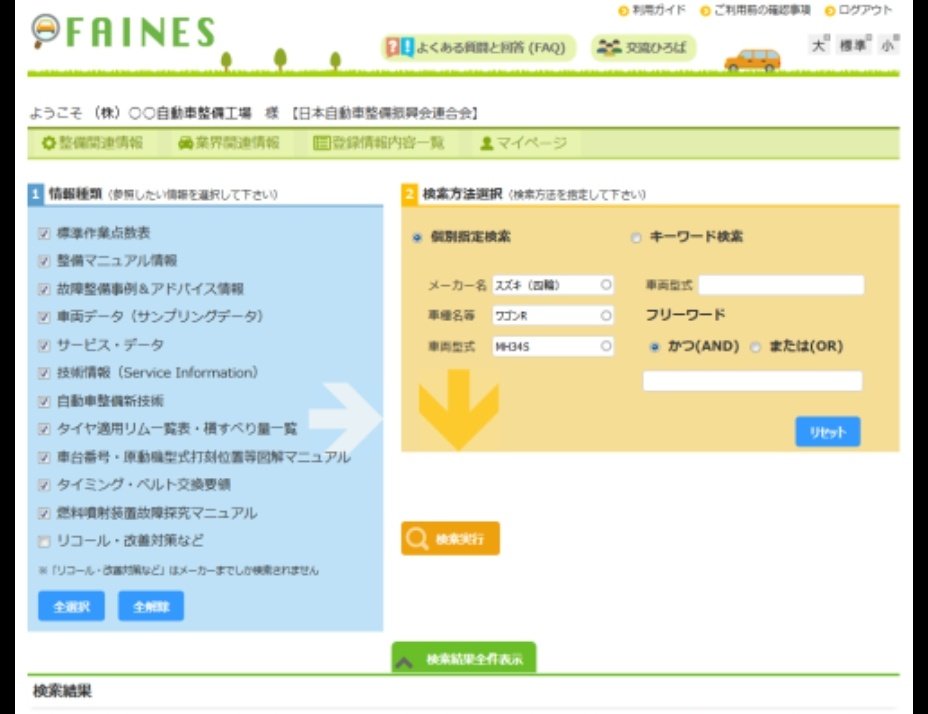Screen dimensions: 928x714
Task: Click the car icon beside 業界関連情報
Action: (x=185, y=143)
